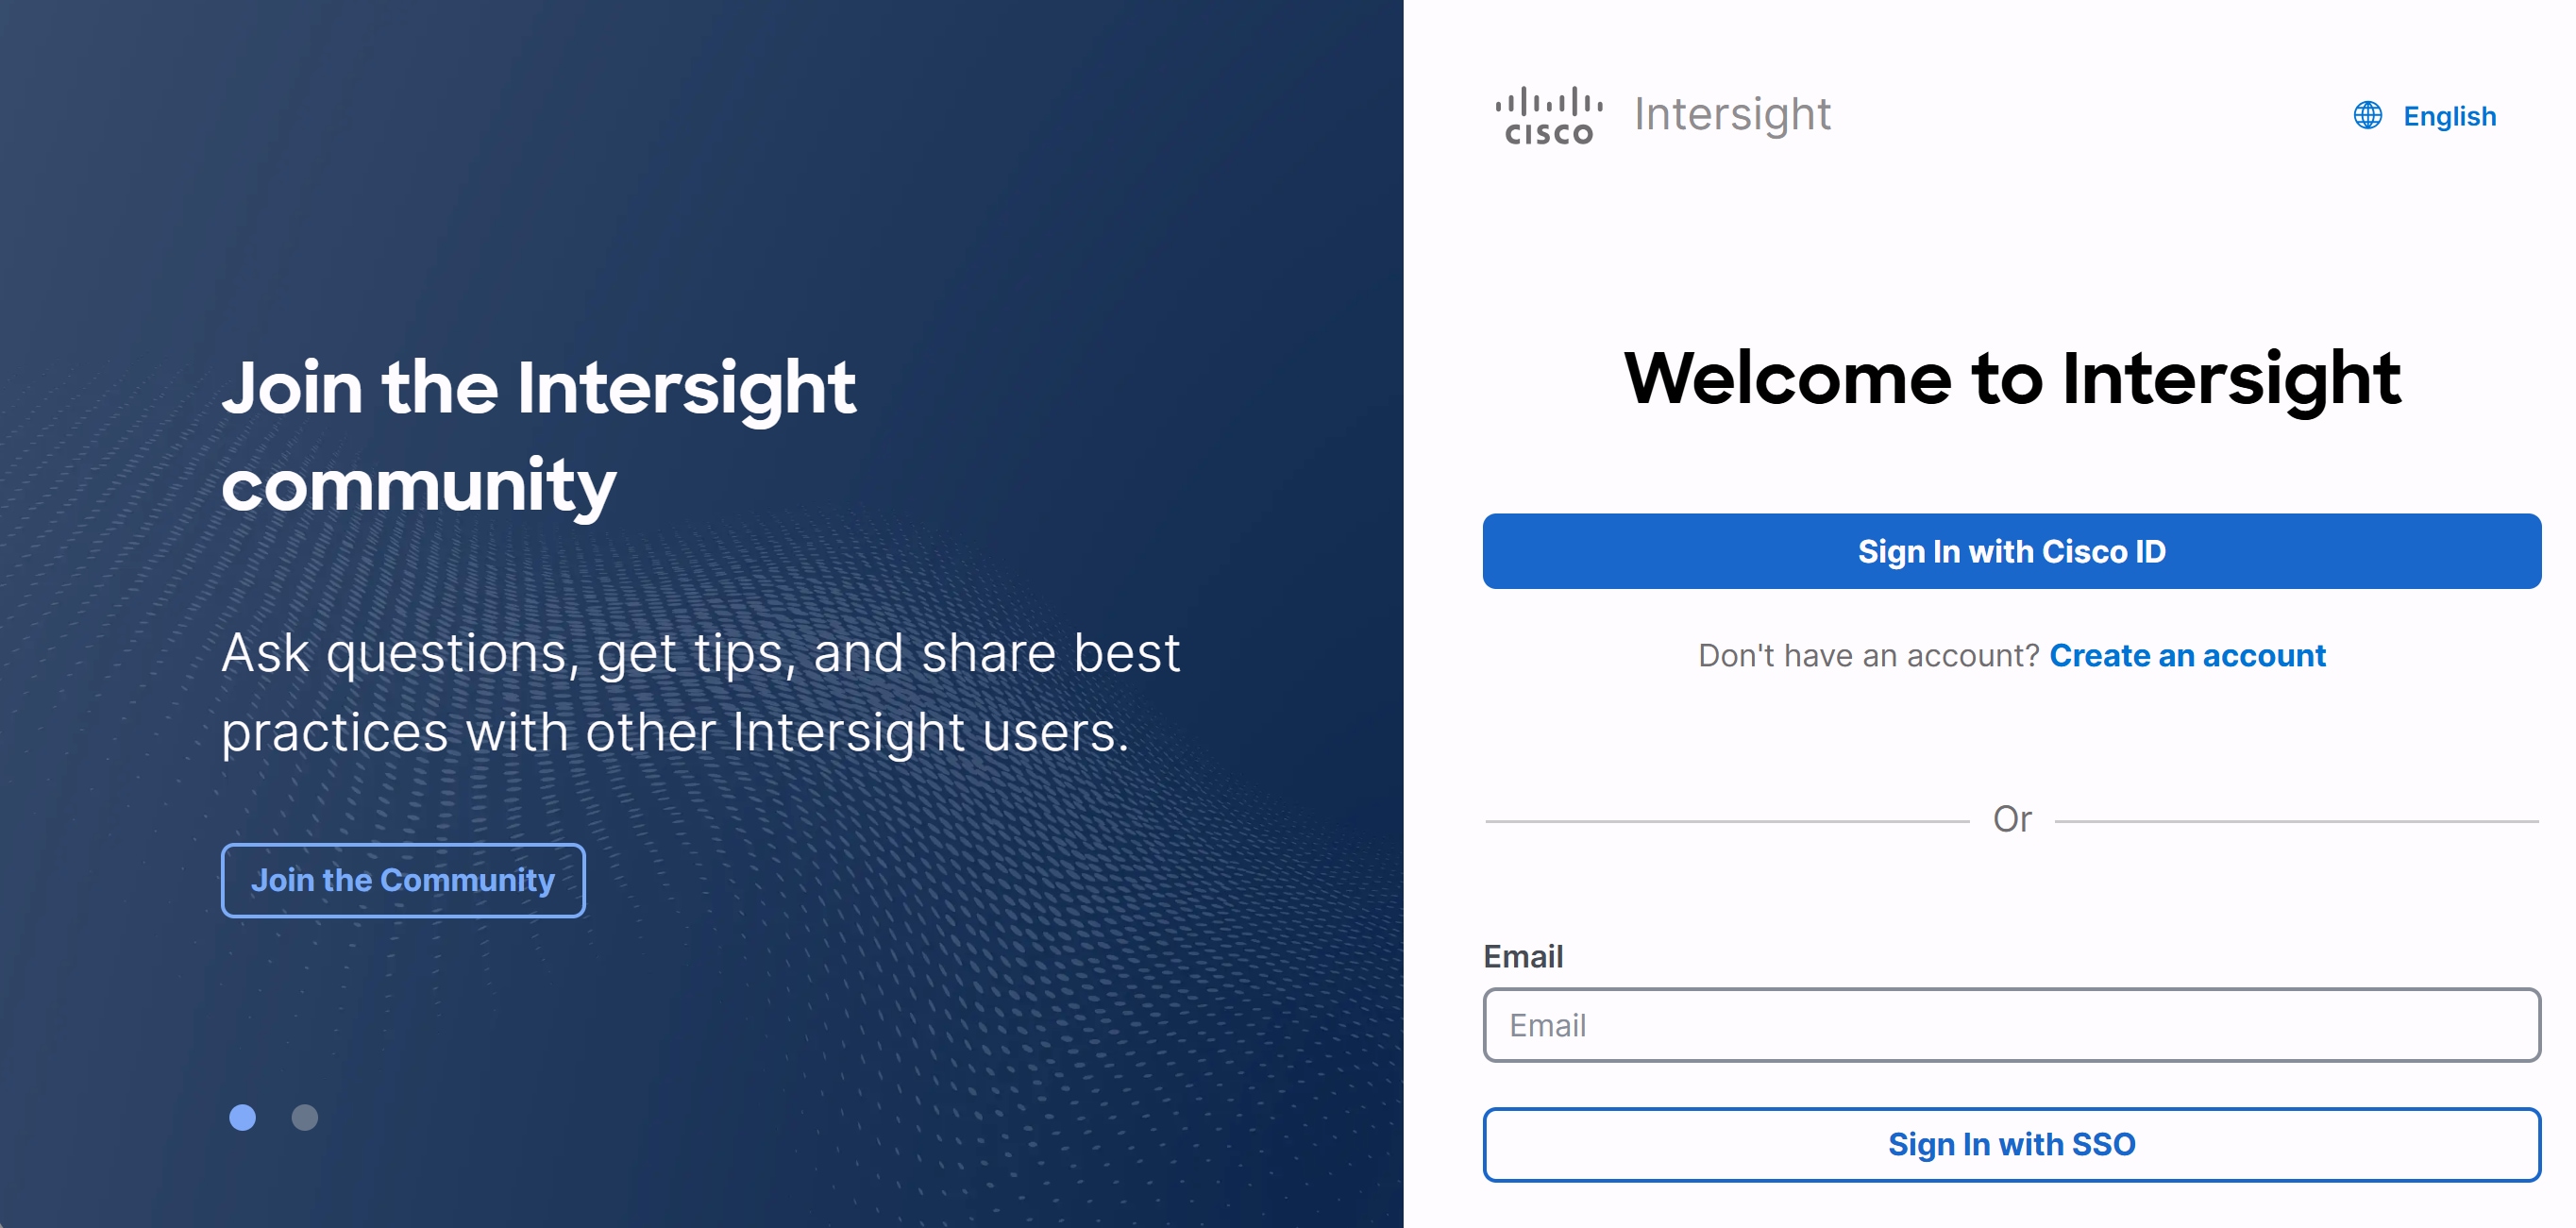Click the Cisco logo
2576x1228 pixels.
[1548, 115]
